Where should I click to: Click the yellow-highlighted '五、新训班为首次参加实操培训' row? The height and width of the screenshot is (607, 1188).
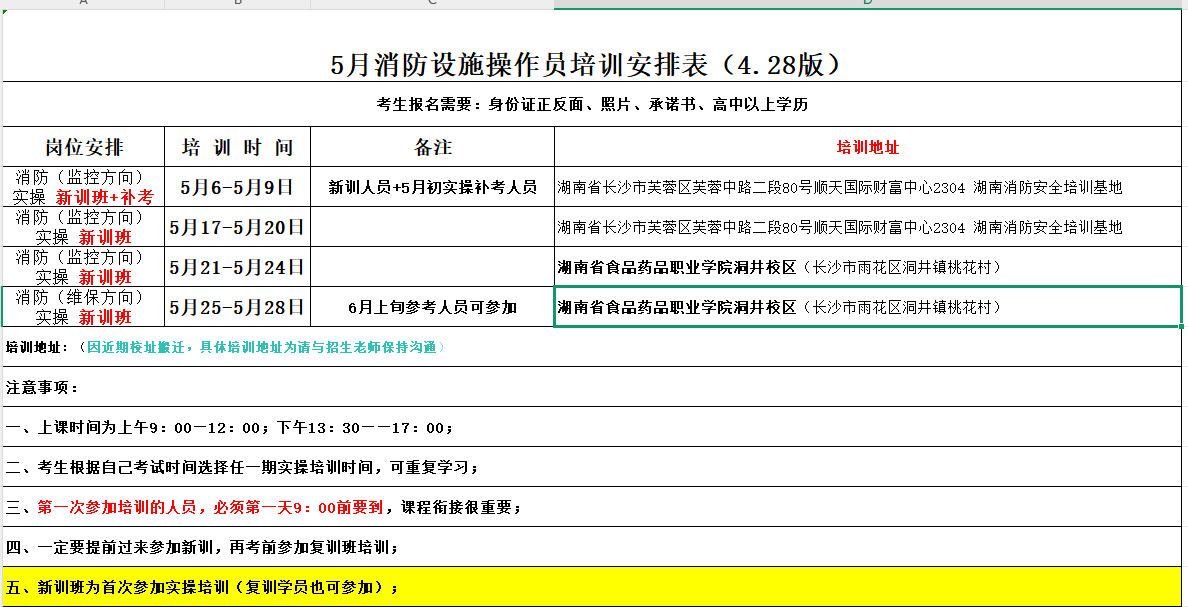592,587
